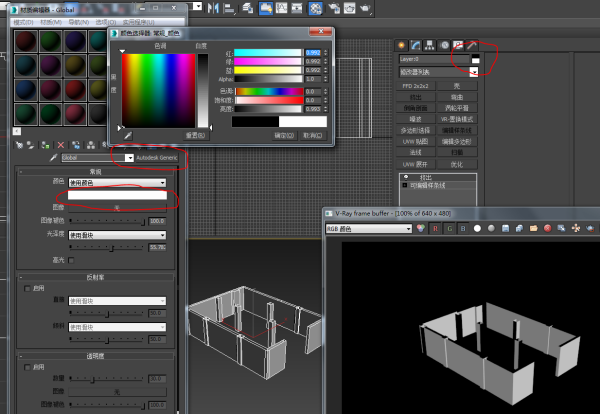
Task: Open the Modify panel tab icon
Action: 414,45
